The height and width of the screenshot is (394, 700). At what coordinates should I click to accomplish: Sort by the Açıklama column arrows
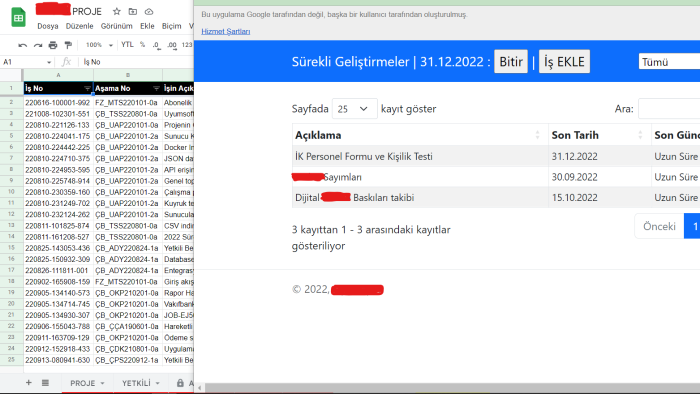tap(538, 135)
